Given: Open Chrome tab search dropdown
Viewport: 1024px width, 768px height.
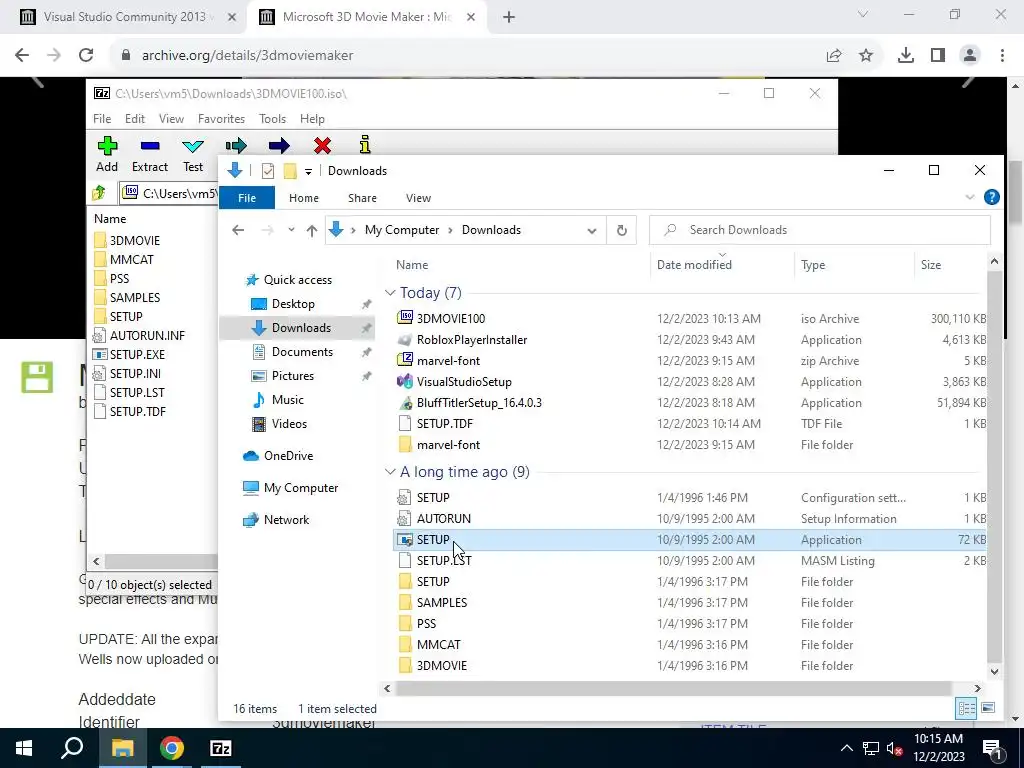Looking at the screenshot, I should pyautogui.click(x=863, y=15).
